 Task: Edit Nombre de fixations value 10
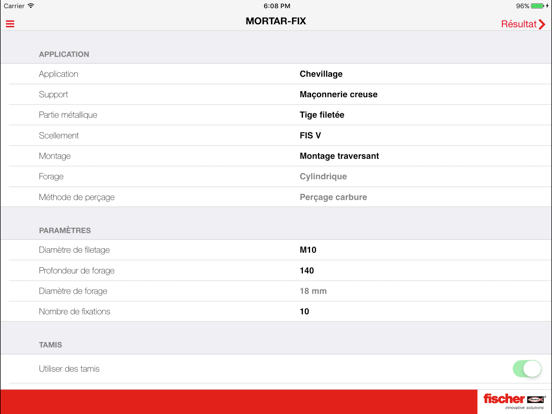point(304,312)
